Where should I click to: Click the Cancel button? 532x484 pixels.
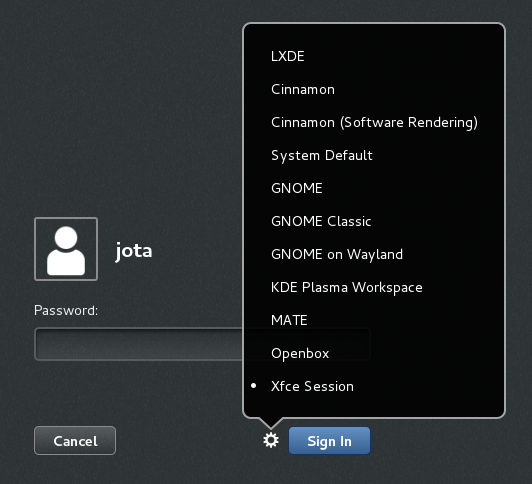pos(75,441)
